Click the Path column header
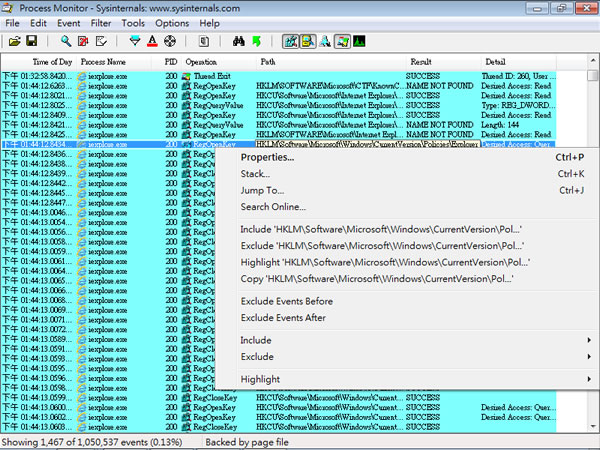 tap(331, 62)
